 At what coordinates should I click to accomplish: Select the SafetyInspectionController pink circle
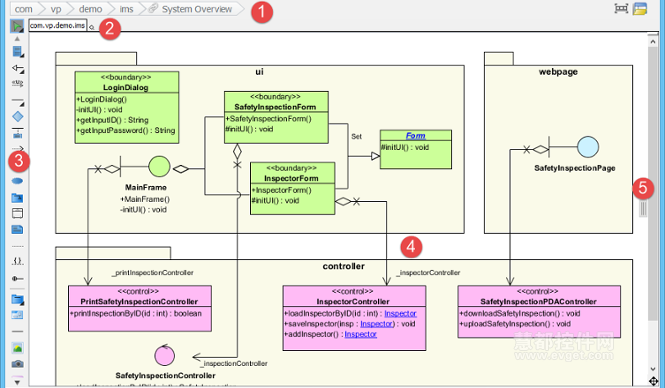pos(164,355)
